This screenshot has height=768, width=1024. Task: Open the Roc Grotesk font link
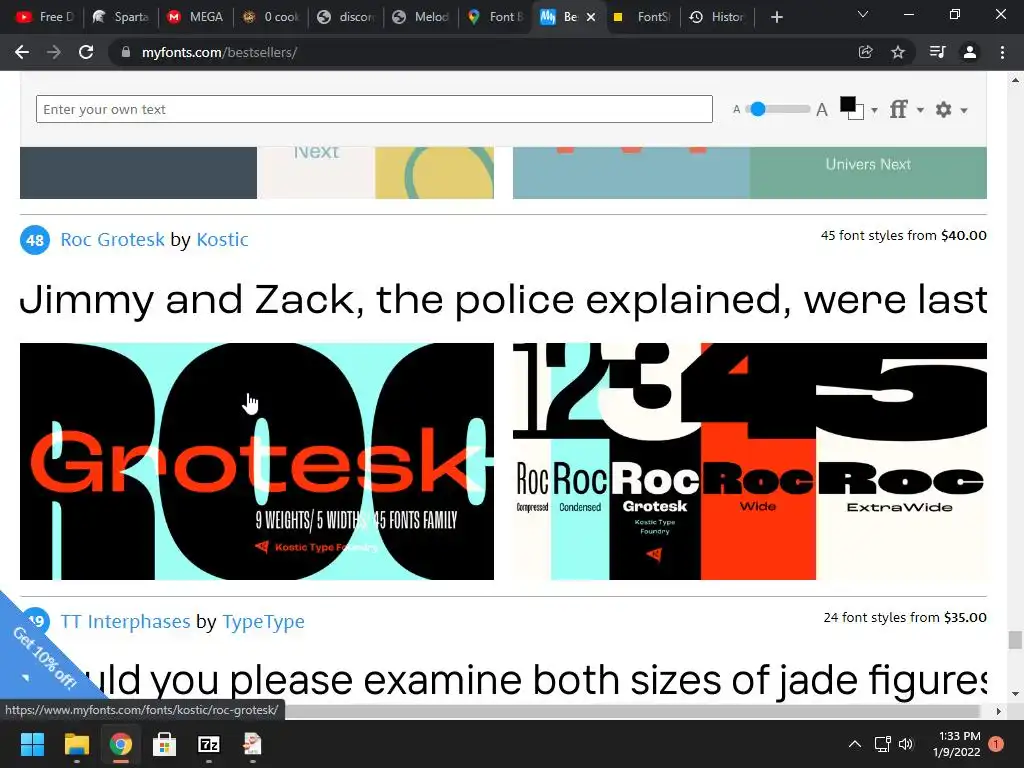112,240
